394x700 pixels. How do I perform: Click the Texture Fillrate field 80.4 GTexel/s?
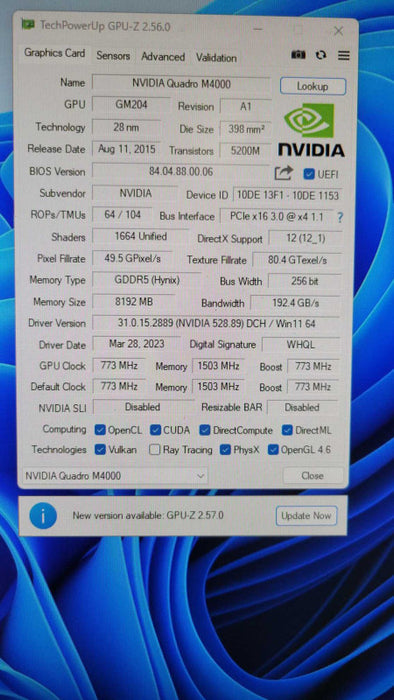[x=298, y=260]
